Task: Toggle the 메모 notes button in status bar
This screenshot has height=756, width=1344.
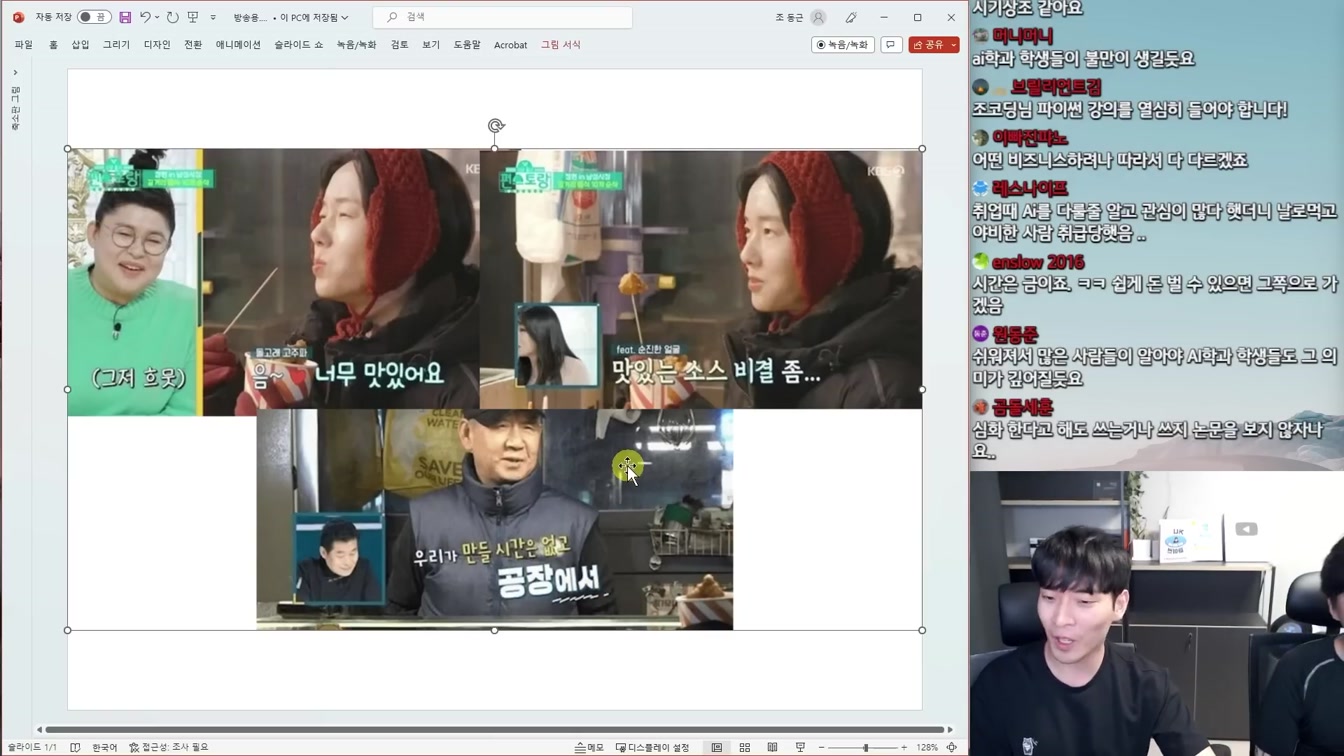Action: pos(589,747)
